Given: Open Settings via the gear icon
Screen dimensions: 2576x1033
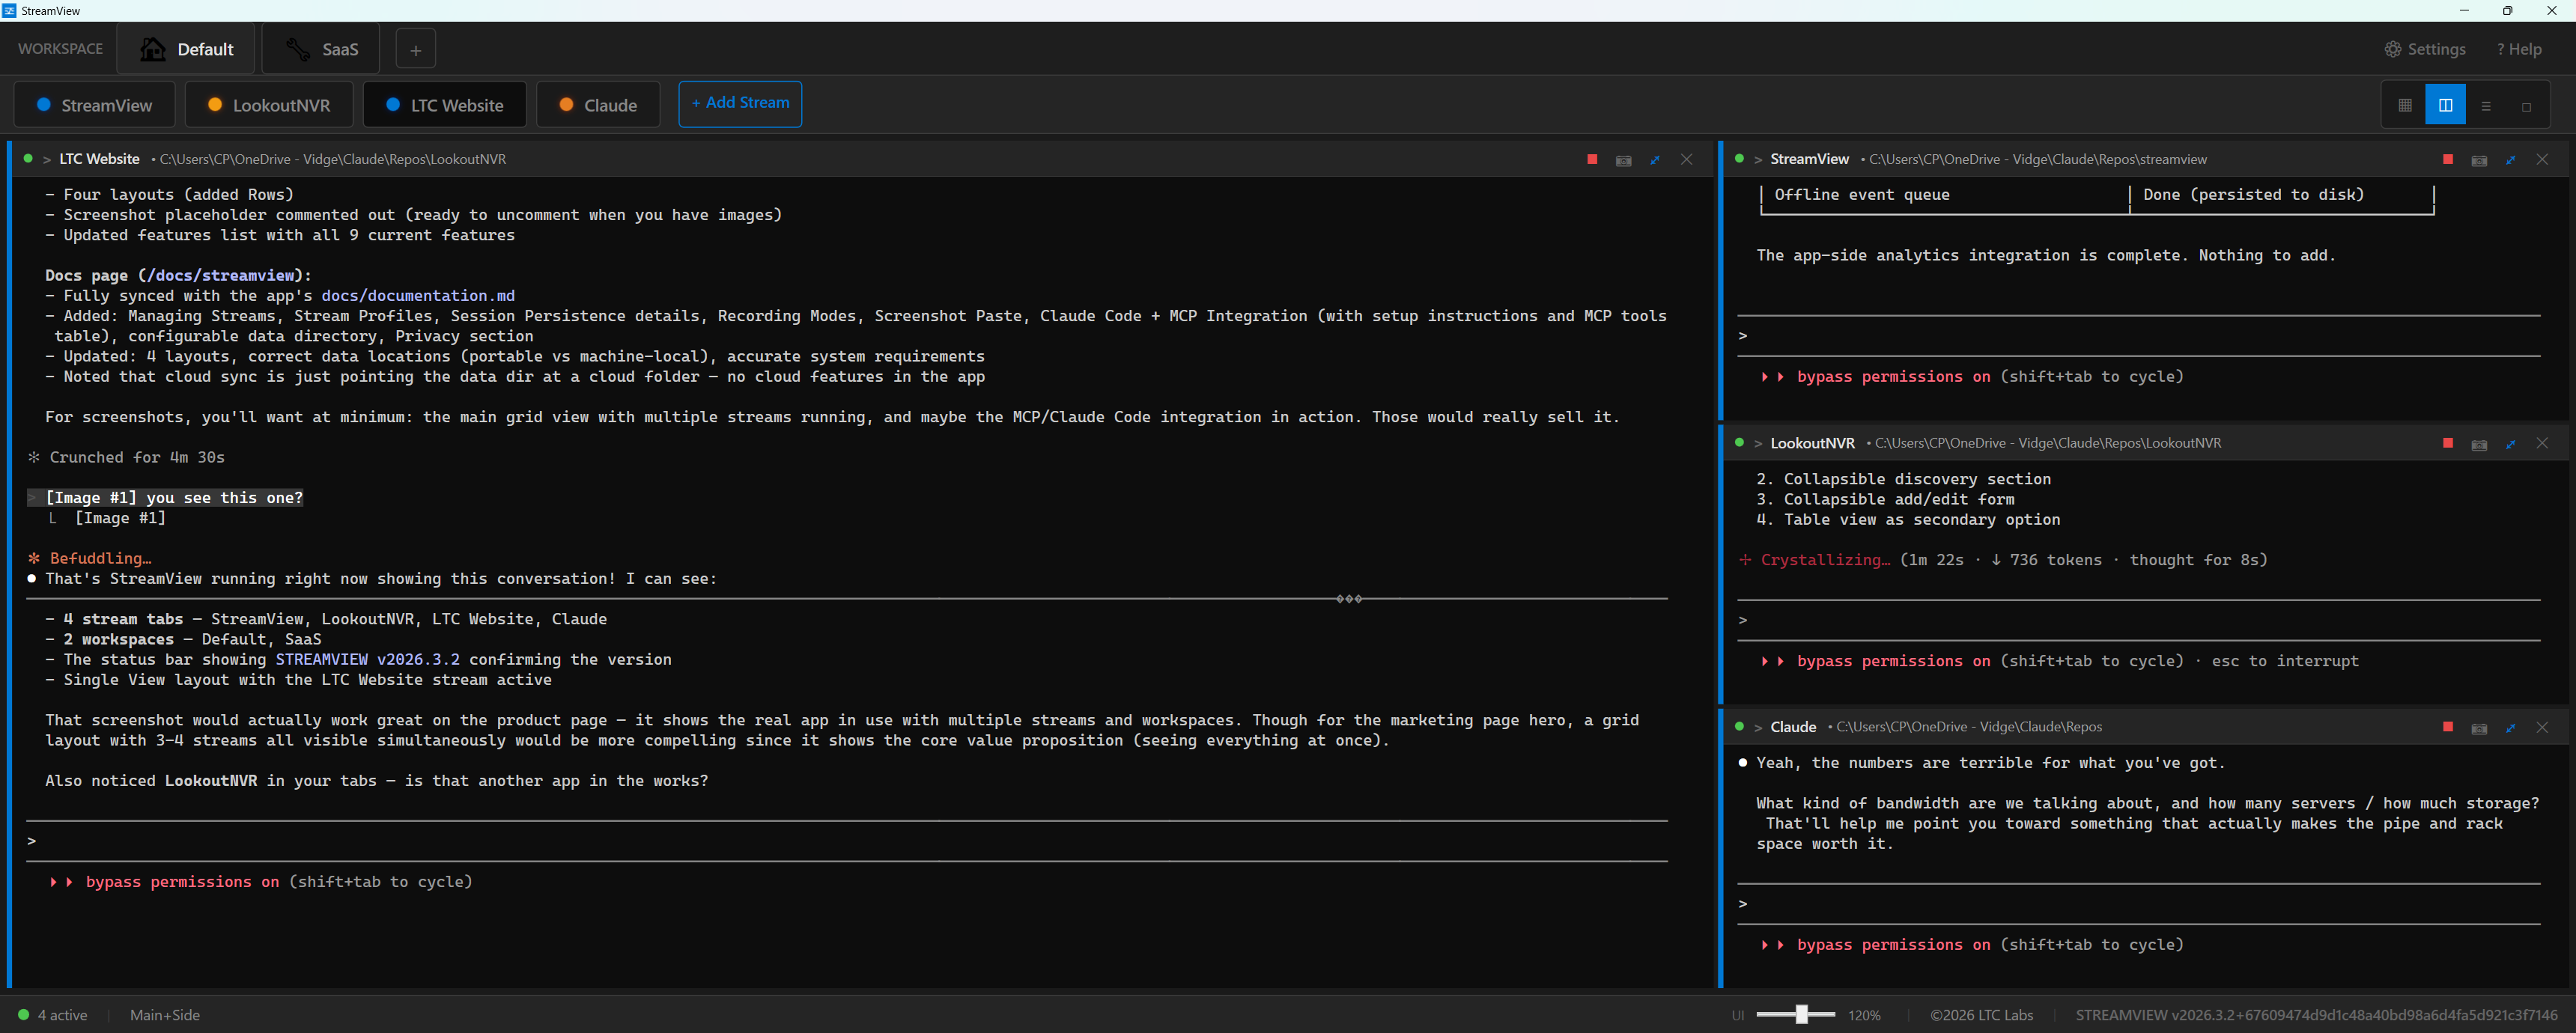Looking at the screenshot, I should (2425, 49).
